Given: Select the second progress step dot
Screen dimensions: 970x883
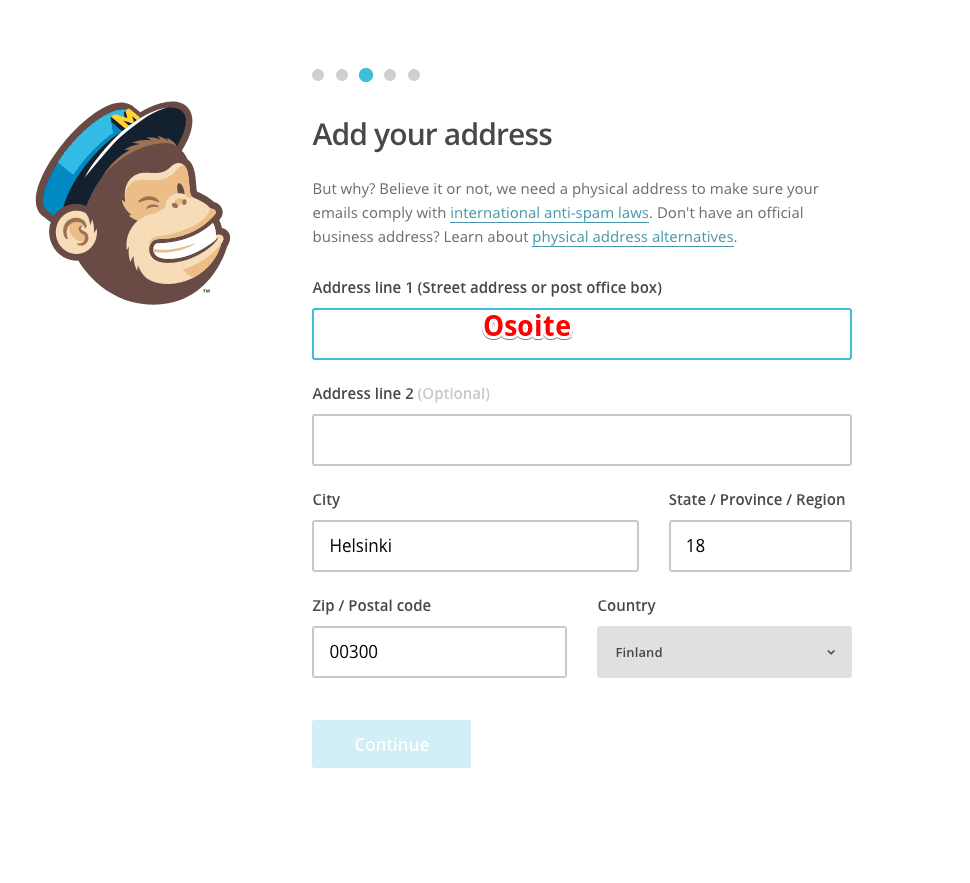Looking at the screenshot, I should point(342,75).
